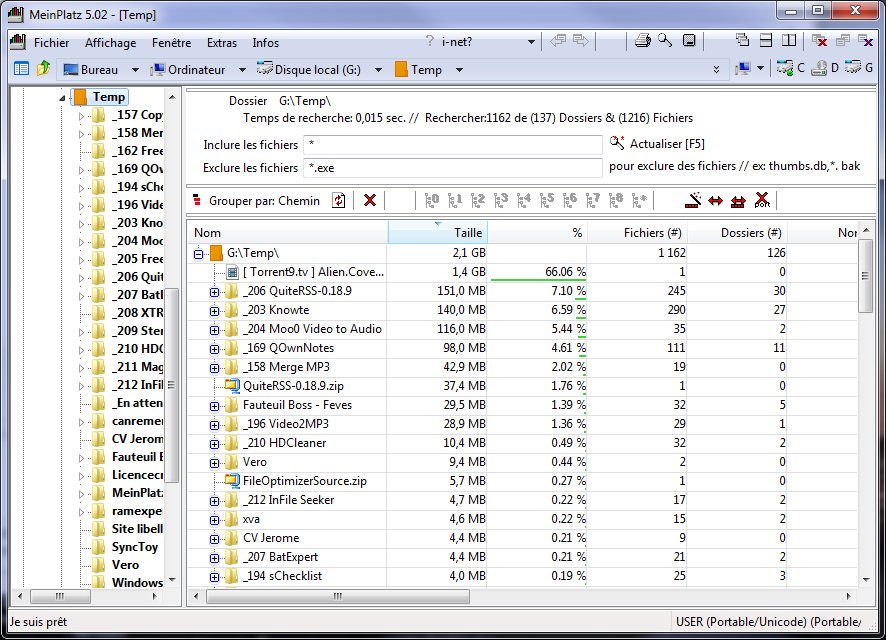Image resolution: width=886 pixels, height=640 pixels.
Task: Toggle the folder tree panel icon
Action: coord(21,69)
